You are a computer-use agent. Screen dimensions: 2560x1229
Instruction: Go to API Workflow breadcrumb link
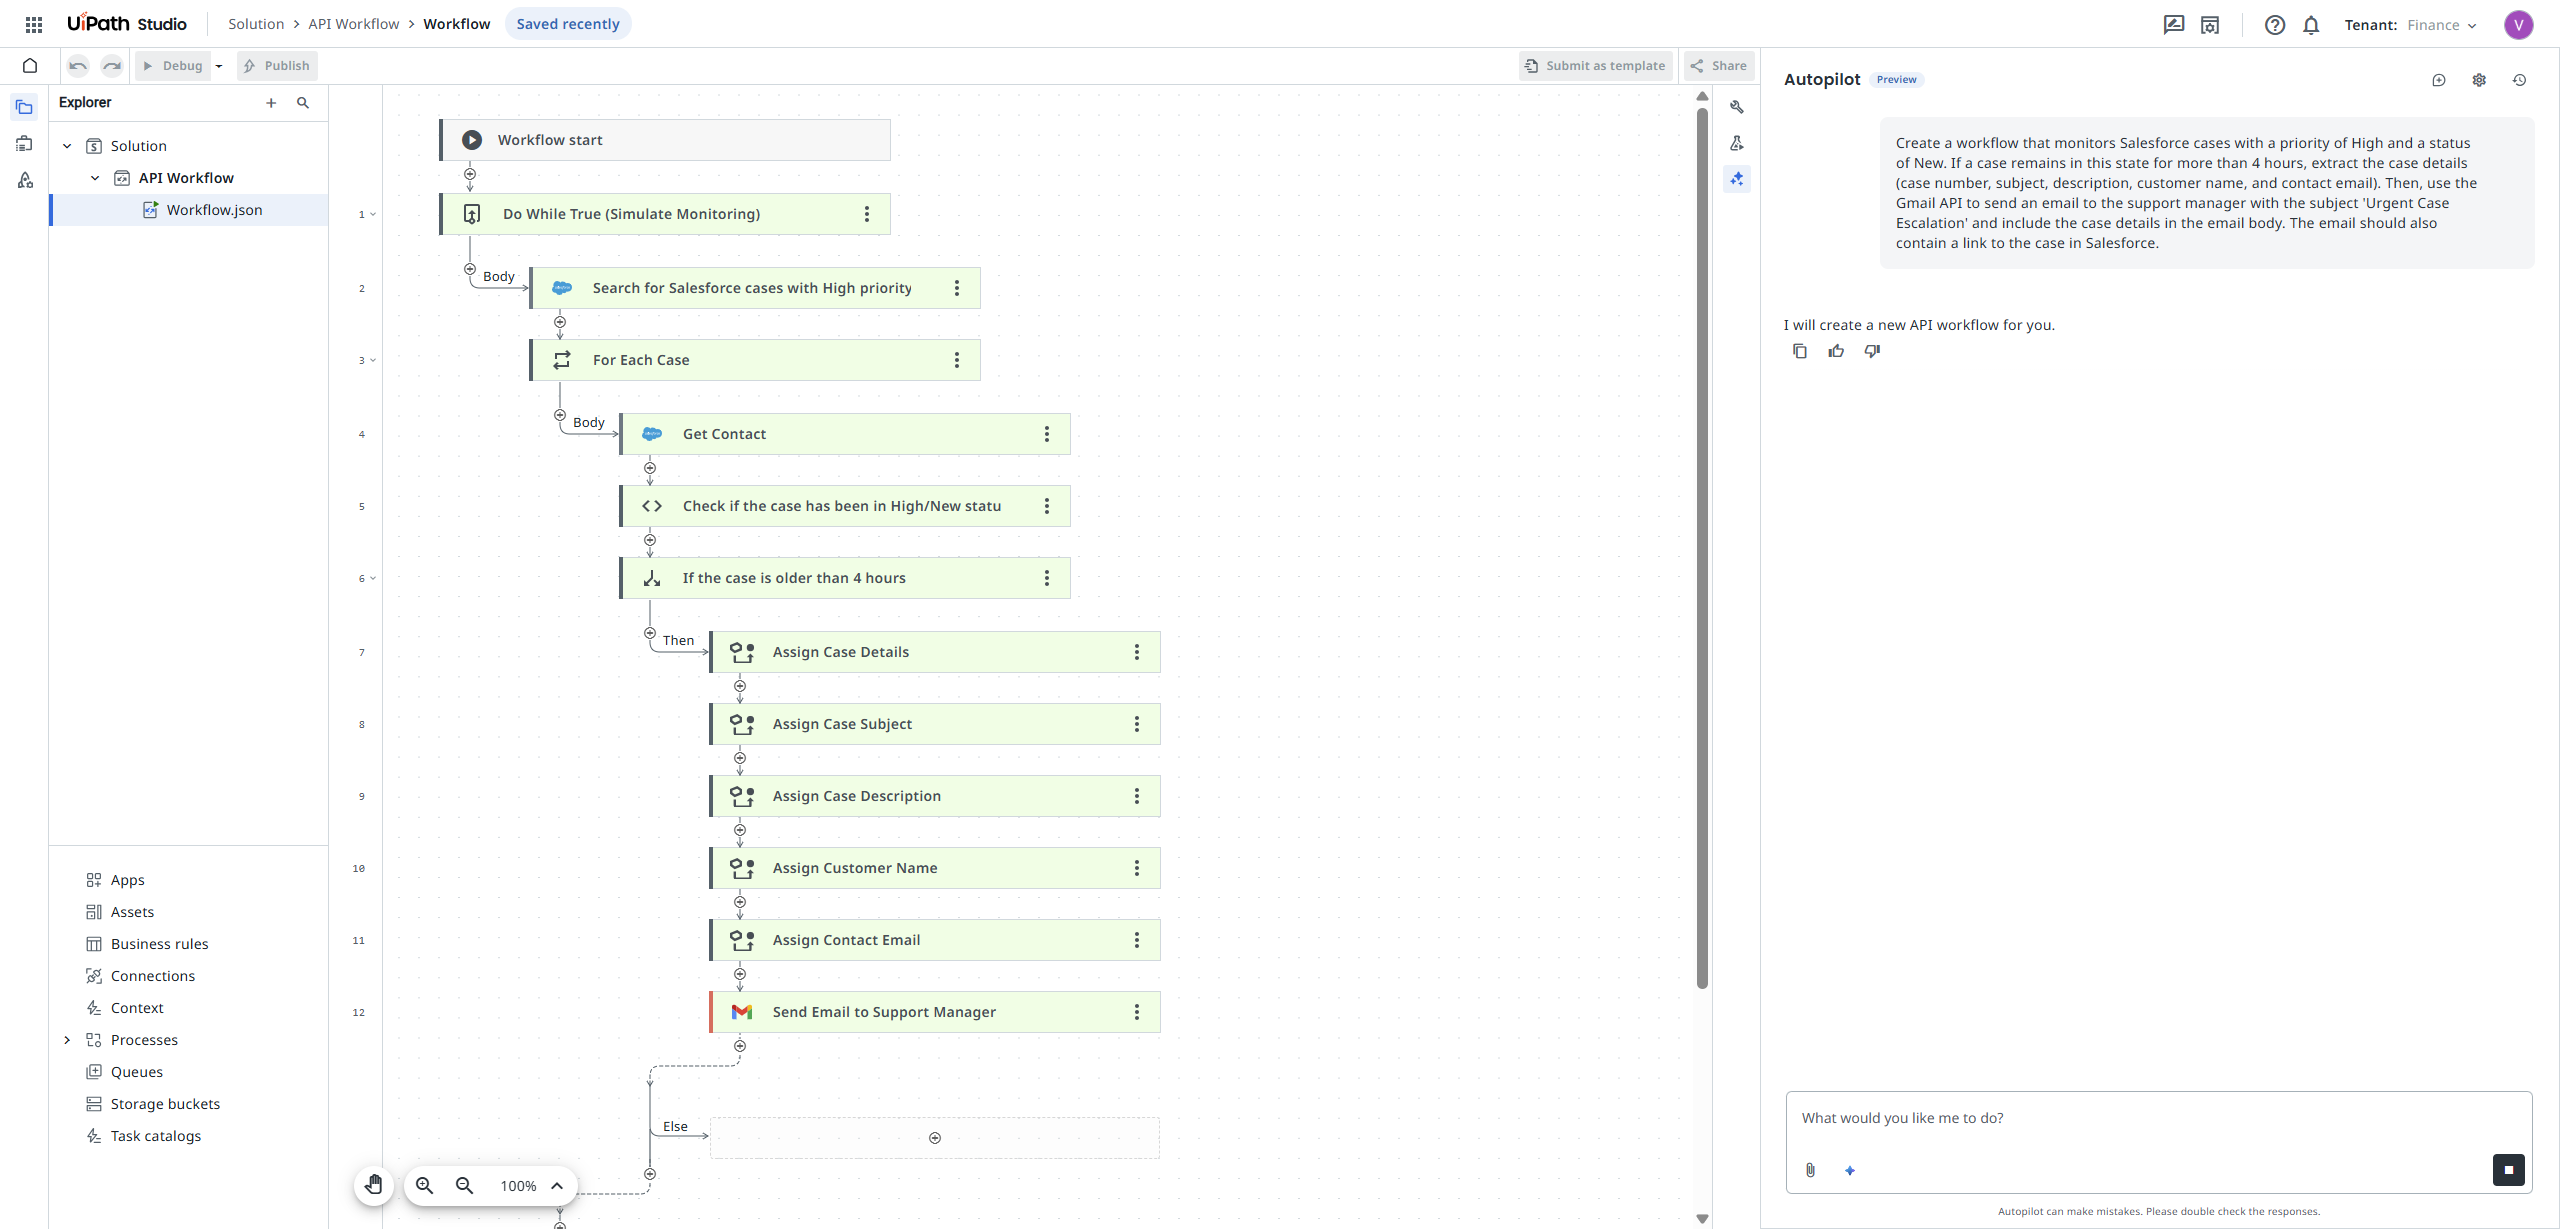tap(354, 24)
